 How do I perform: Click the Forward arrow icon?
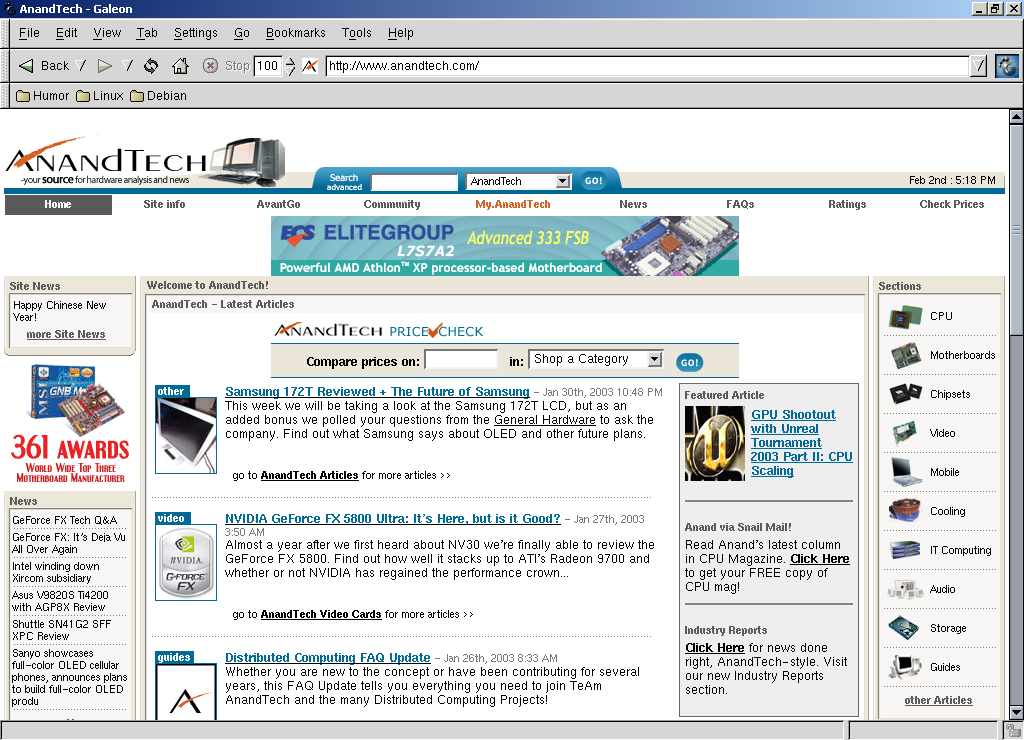click(104, 65)
